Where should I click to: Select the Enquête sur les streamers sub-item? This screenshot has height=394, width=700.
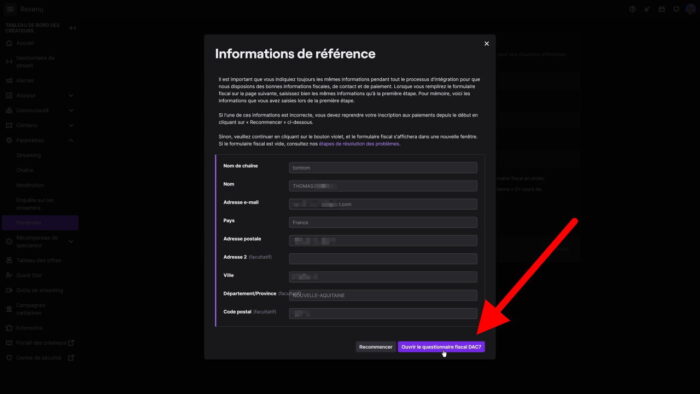[x=35, y=204]
